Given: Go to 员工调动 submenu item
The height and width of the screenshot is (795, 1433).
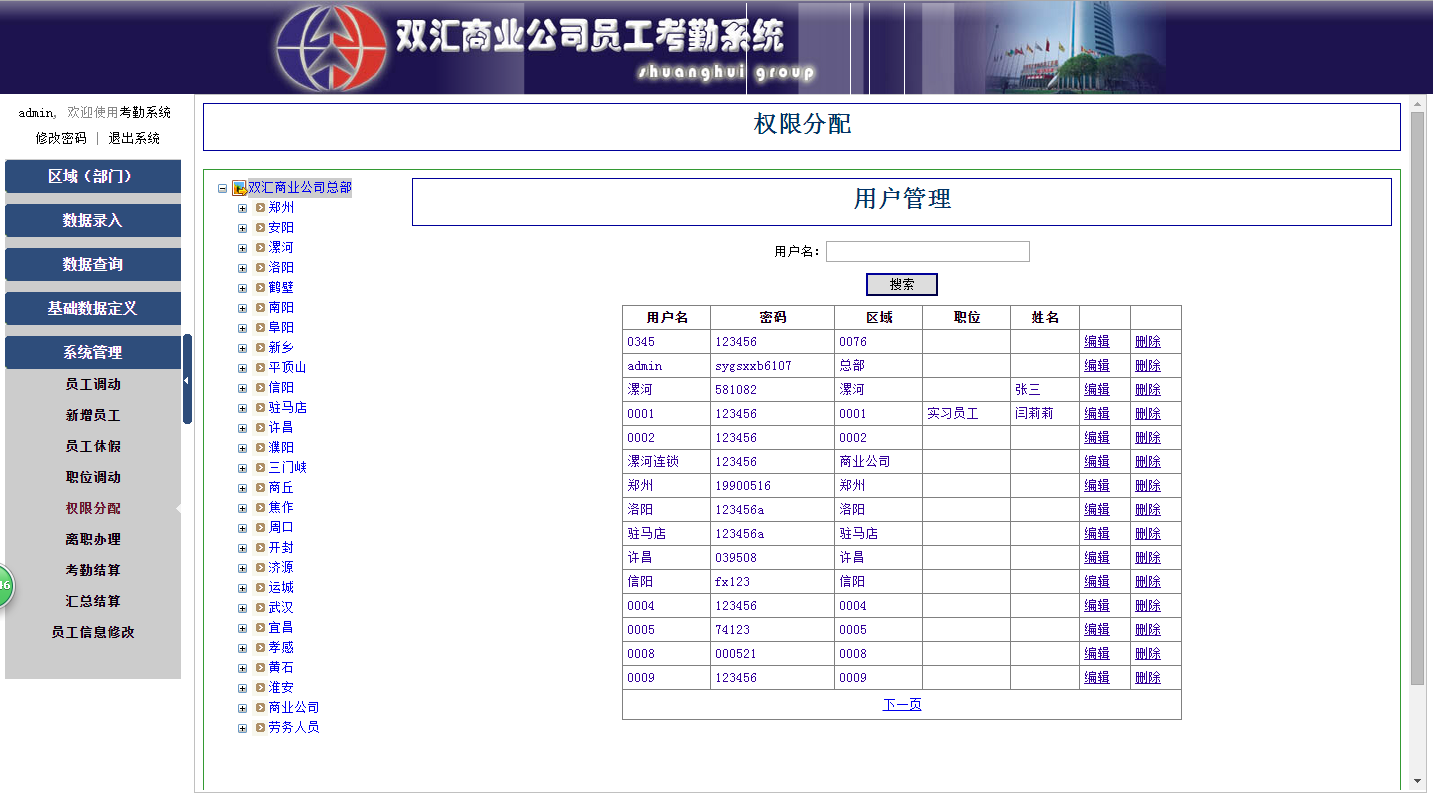Looking at the screenshot, I should point(93,384).
